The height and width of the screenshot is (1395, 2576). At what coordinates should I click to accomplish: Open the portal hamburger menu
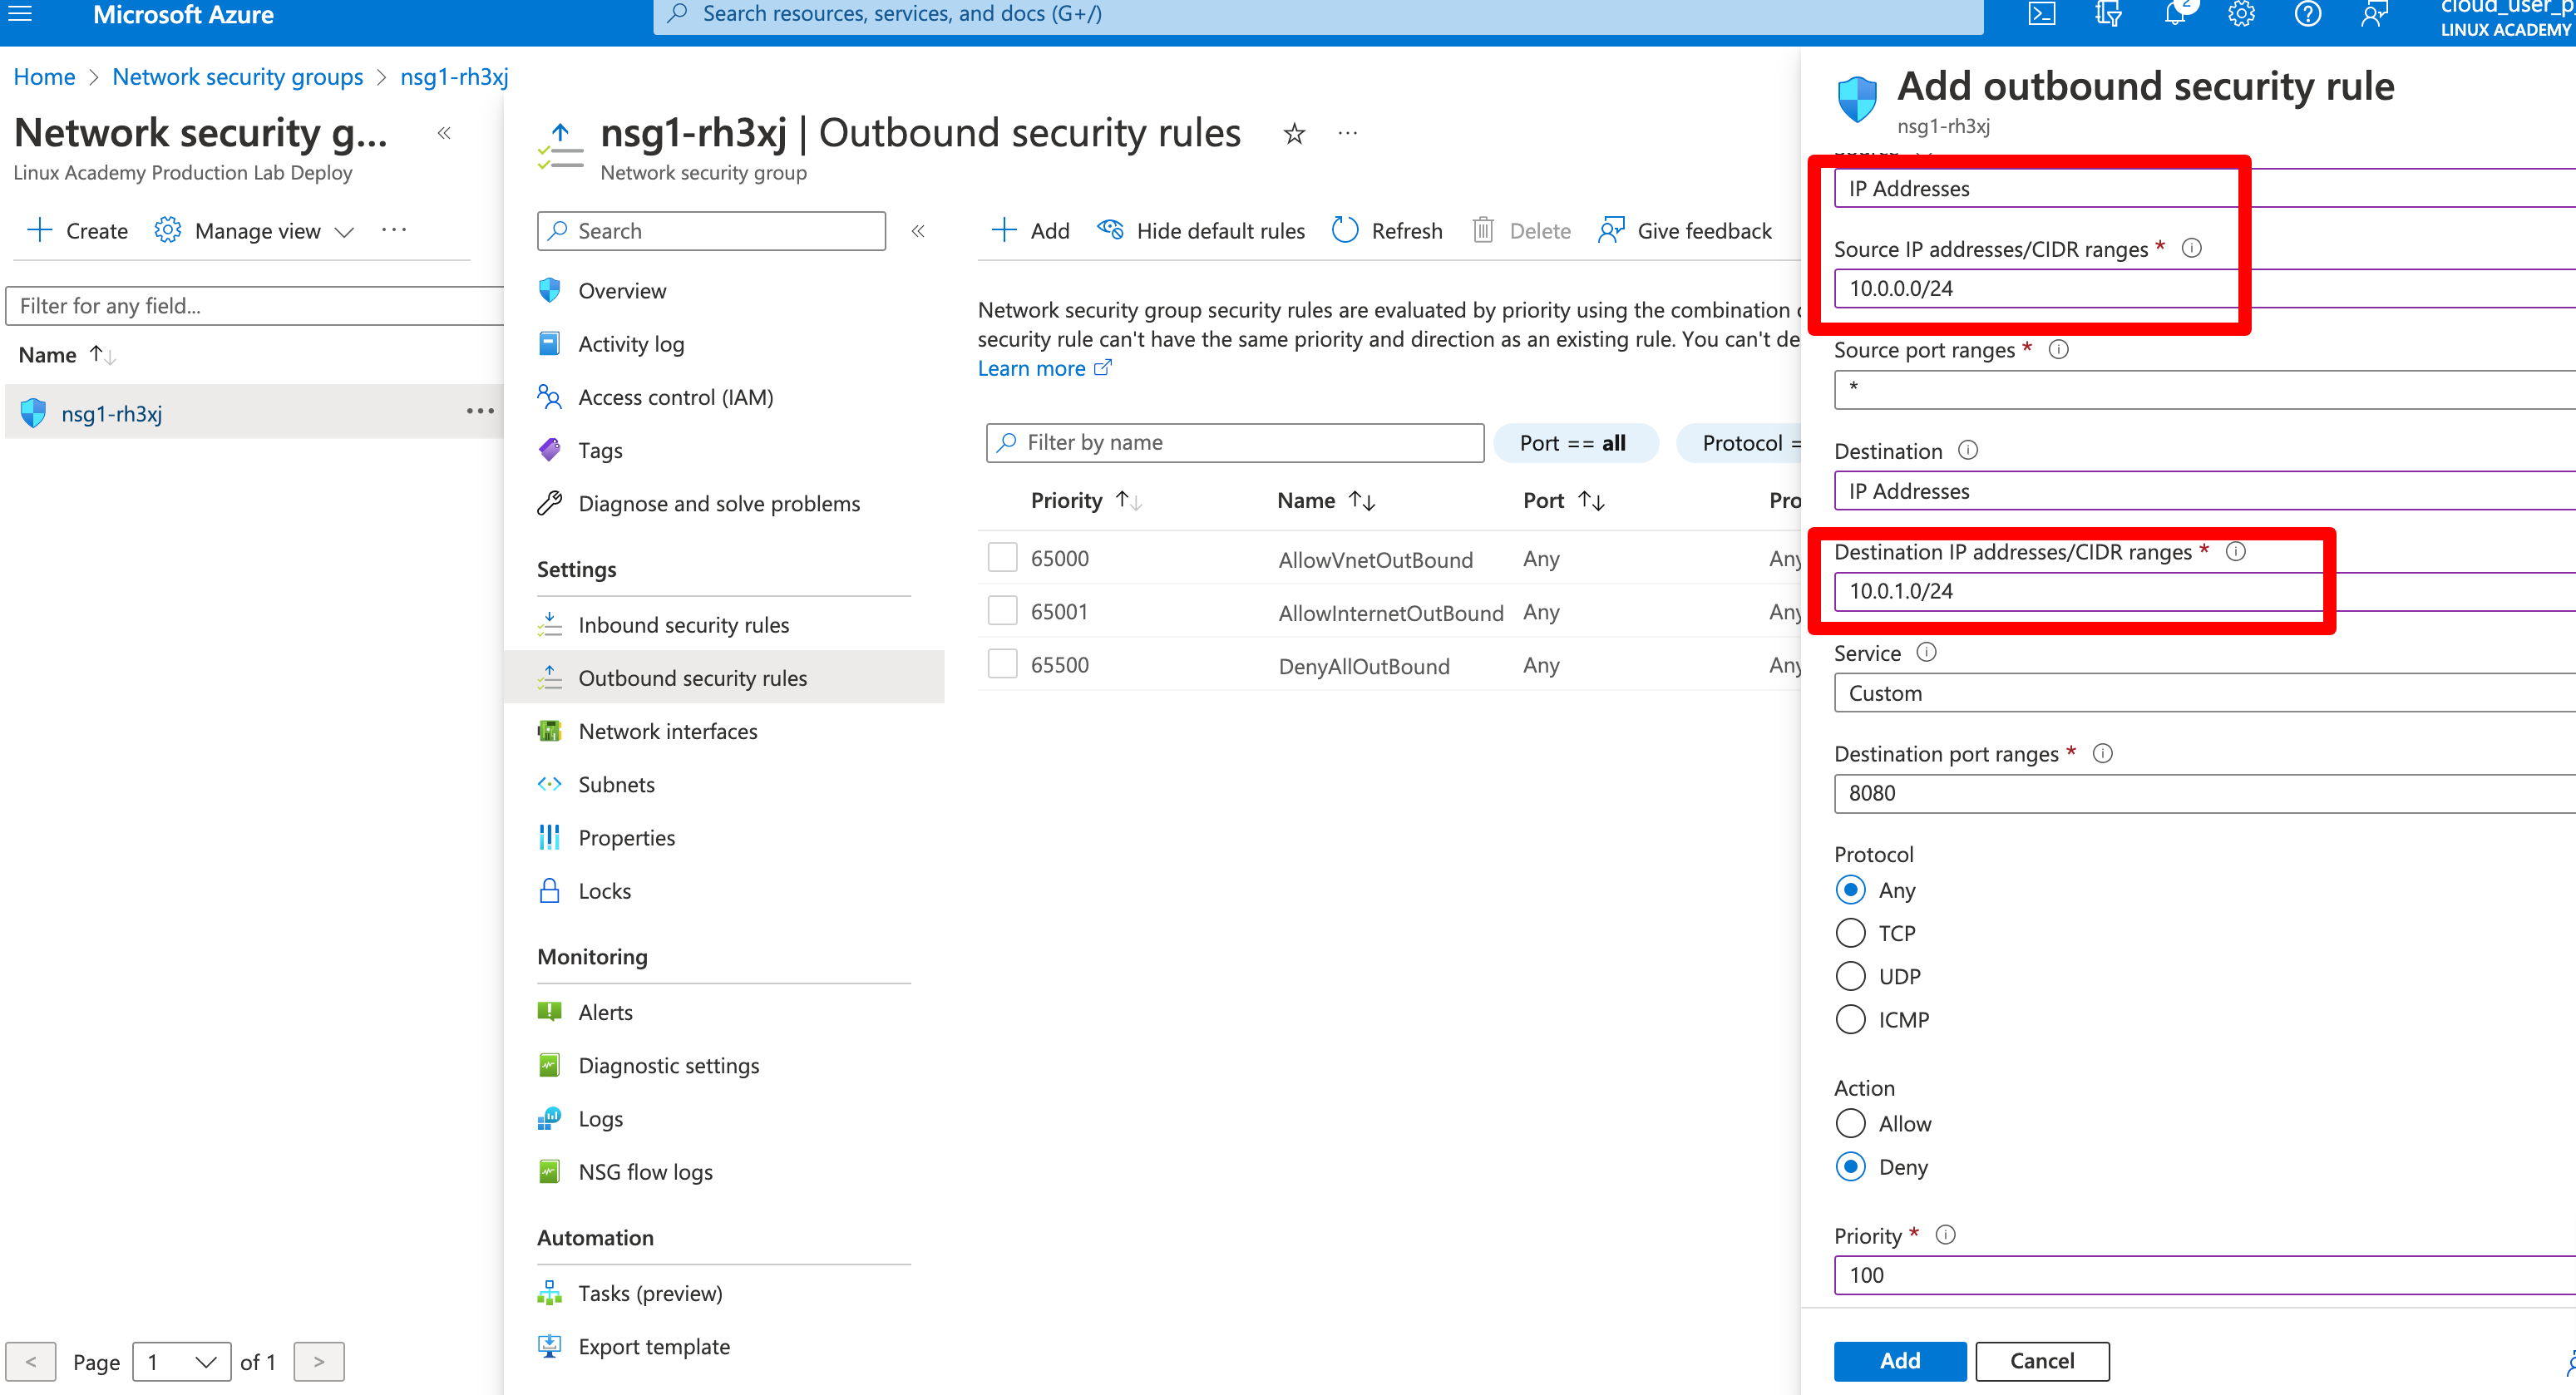[x=20, y=14]
